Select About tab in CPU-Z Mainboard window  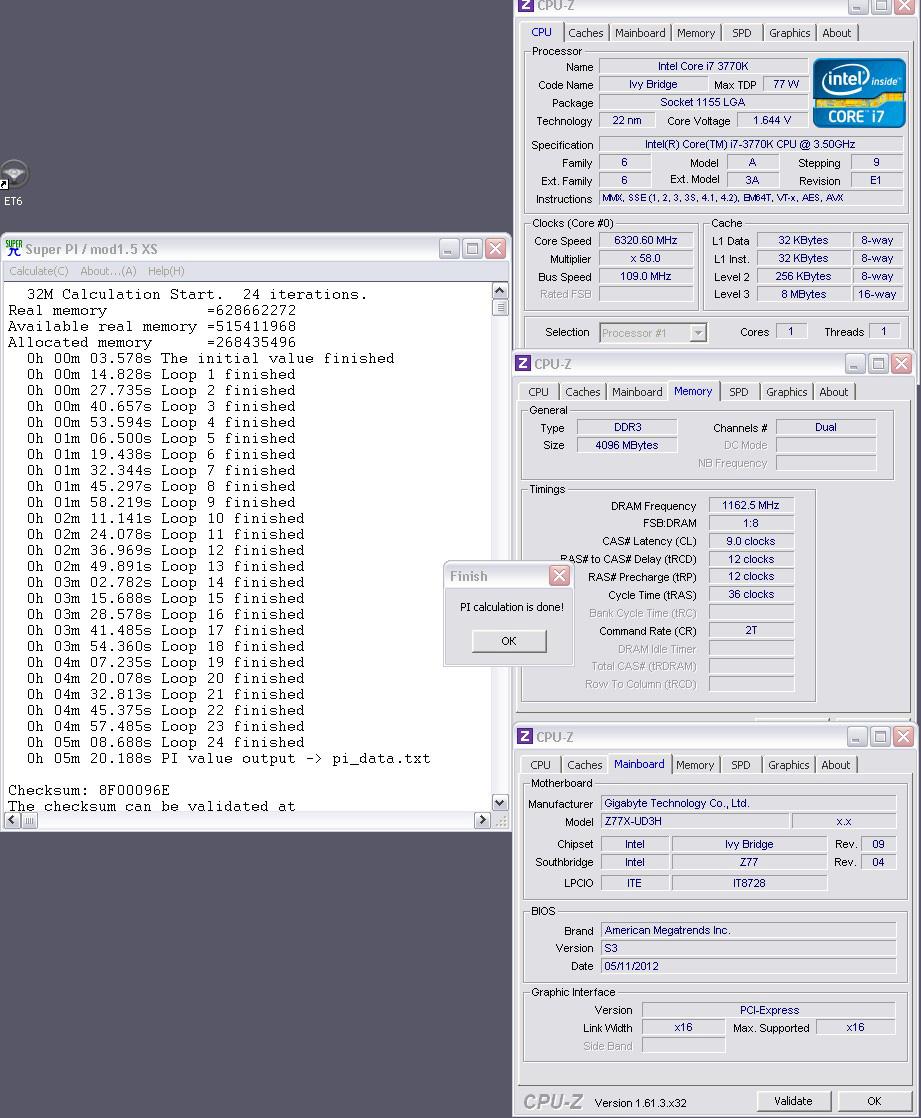pyautogui.click(x=835, y=765)
